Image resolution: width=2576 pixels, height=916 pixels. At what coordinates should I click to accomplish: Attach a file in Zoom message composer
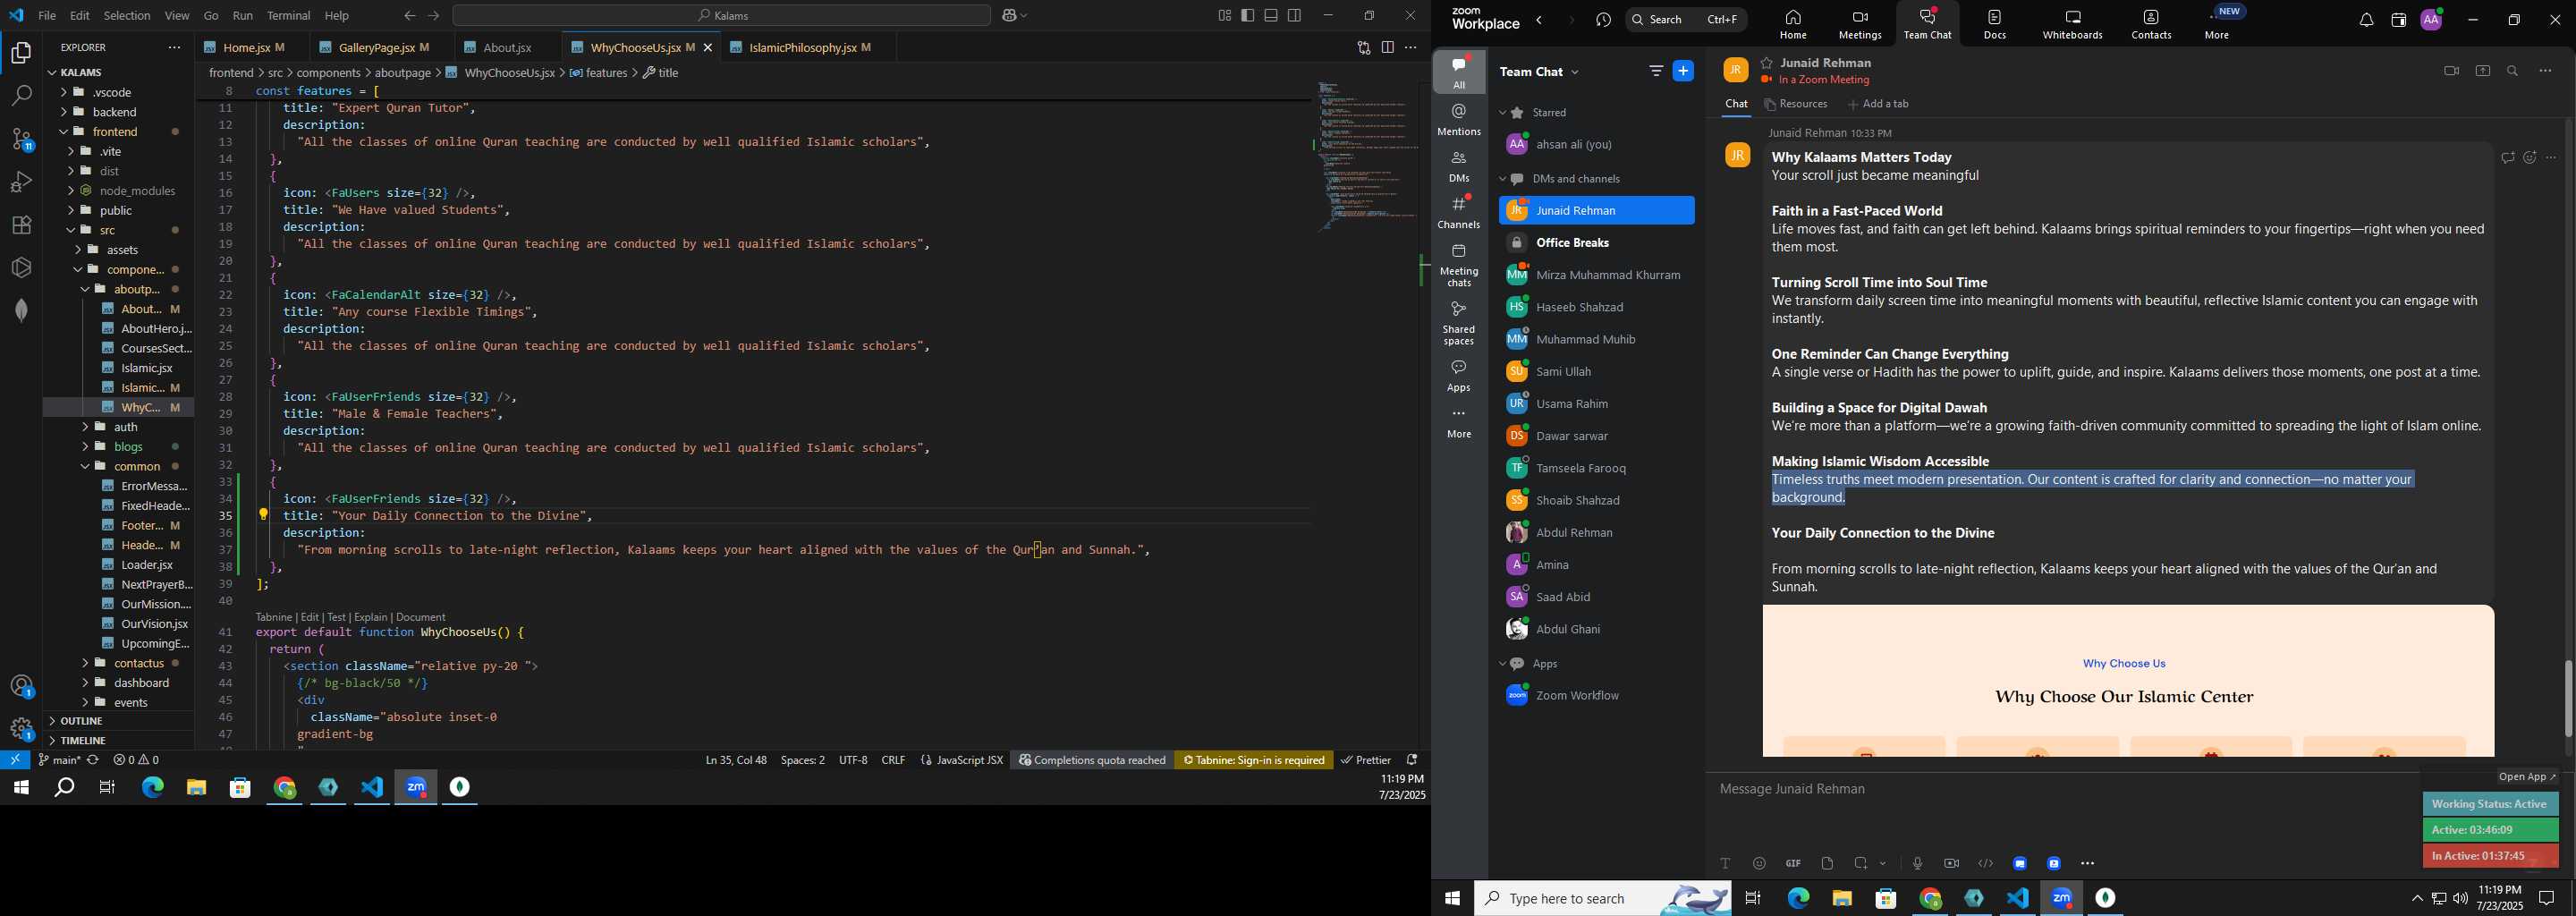click(1827, 863)
